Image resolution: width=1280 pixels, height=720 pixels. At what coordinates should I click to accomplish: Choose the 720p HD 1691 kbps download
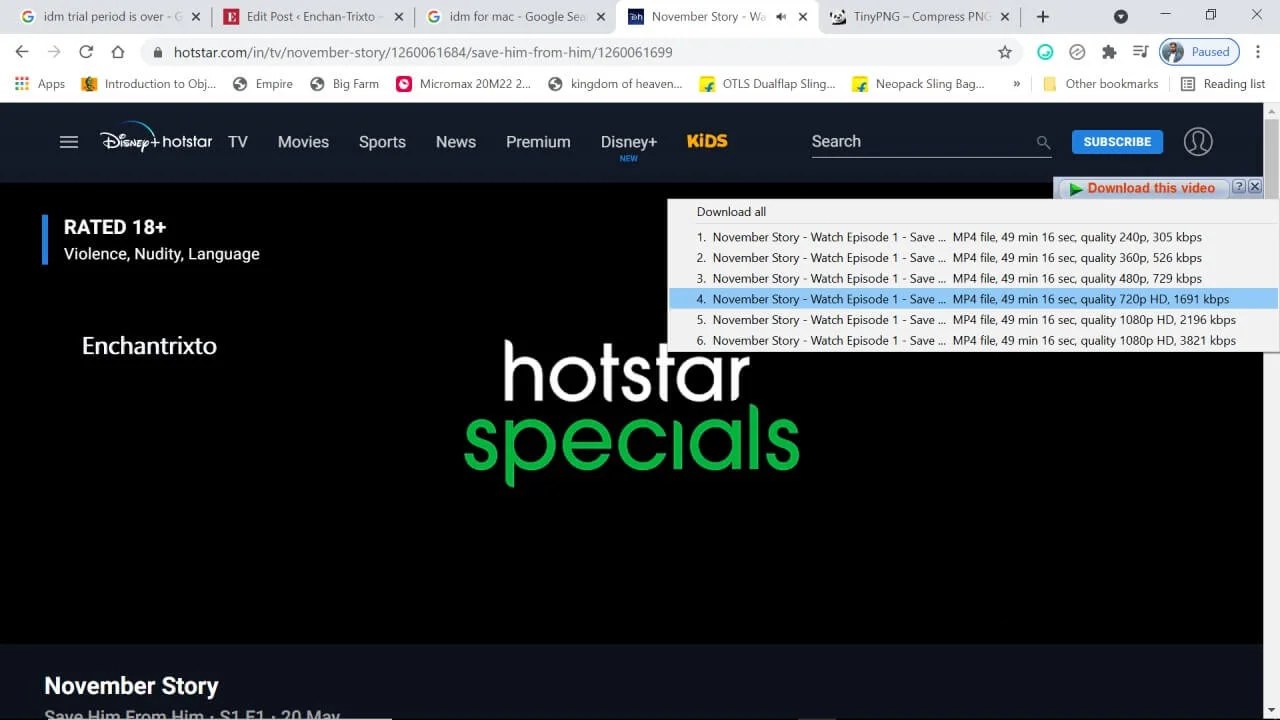(x=973, y=299)
